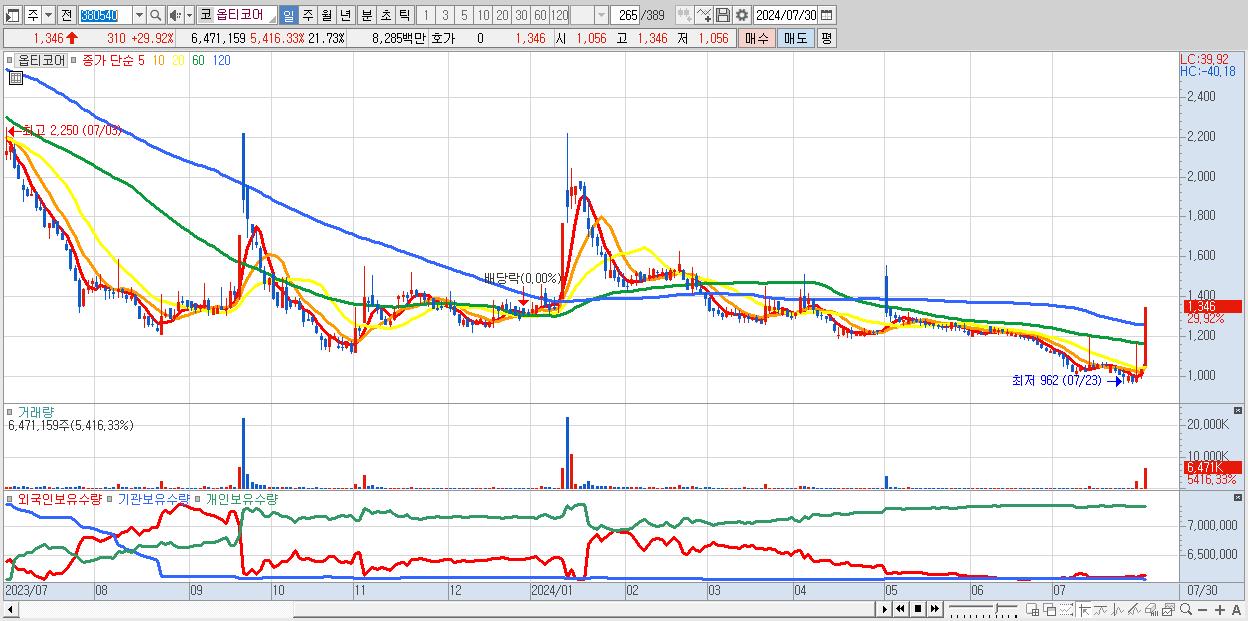Click the pencil trend drawing icon

click(x=1134, y=609)
